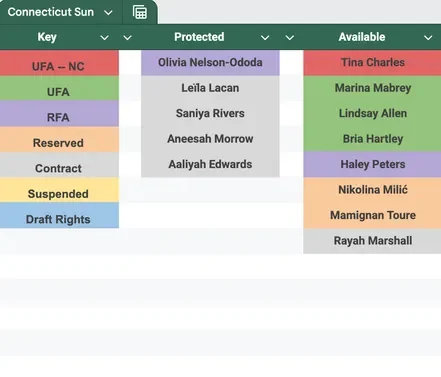441x377 pixels.
Task: Click the Protected column header
Action: tap(199, 37)
